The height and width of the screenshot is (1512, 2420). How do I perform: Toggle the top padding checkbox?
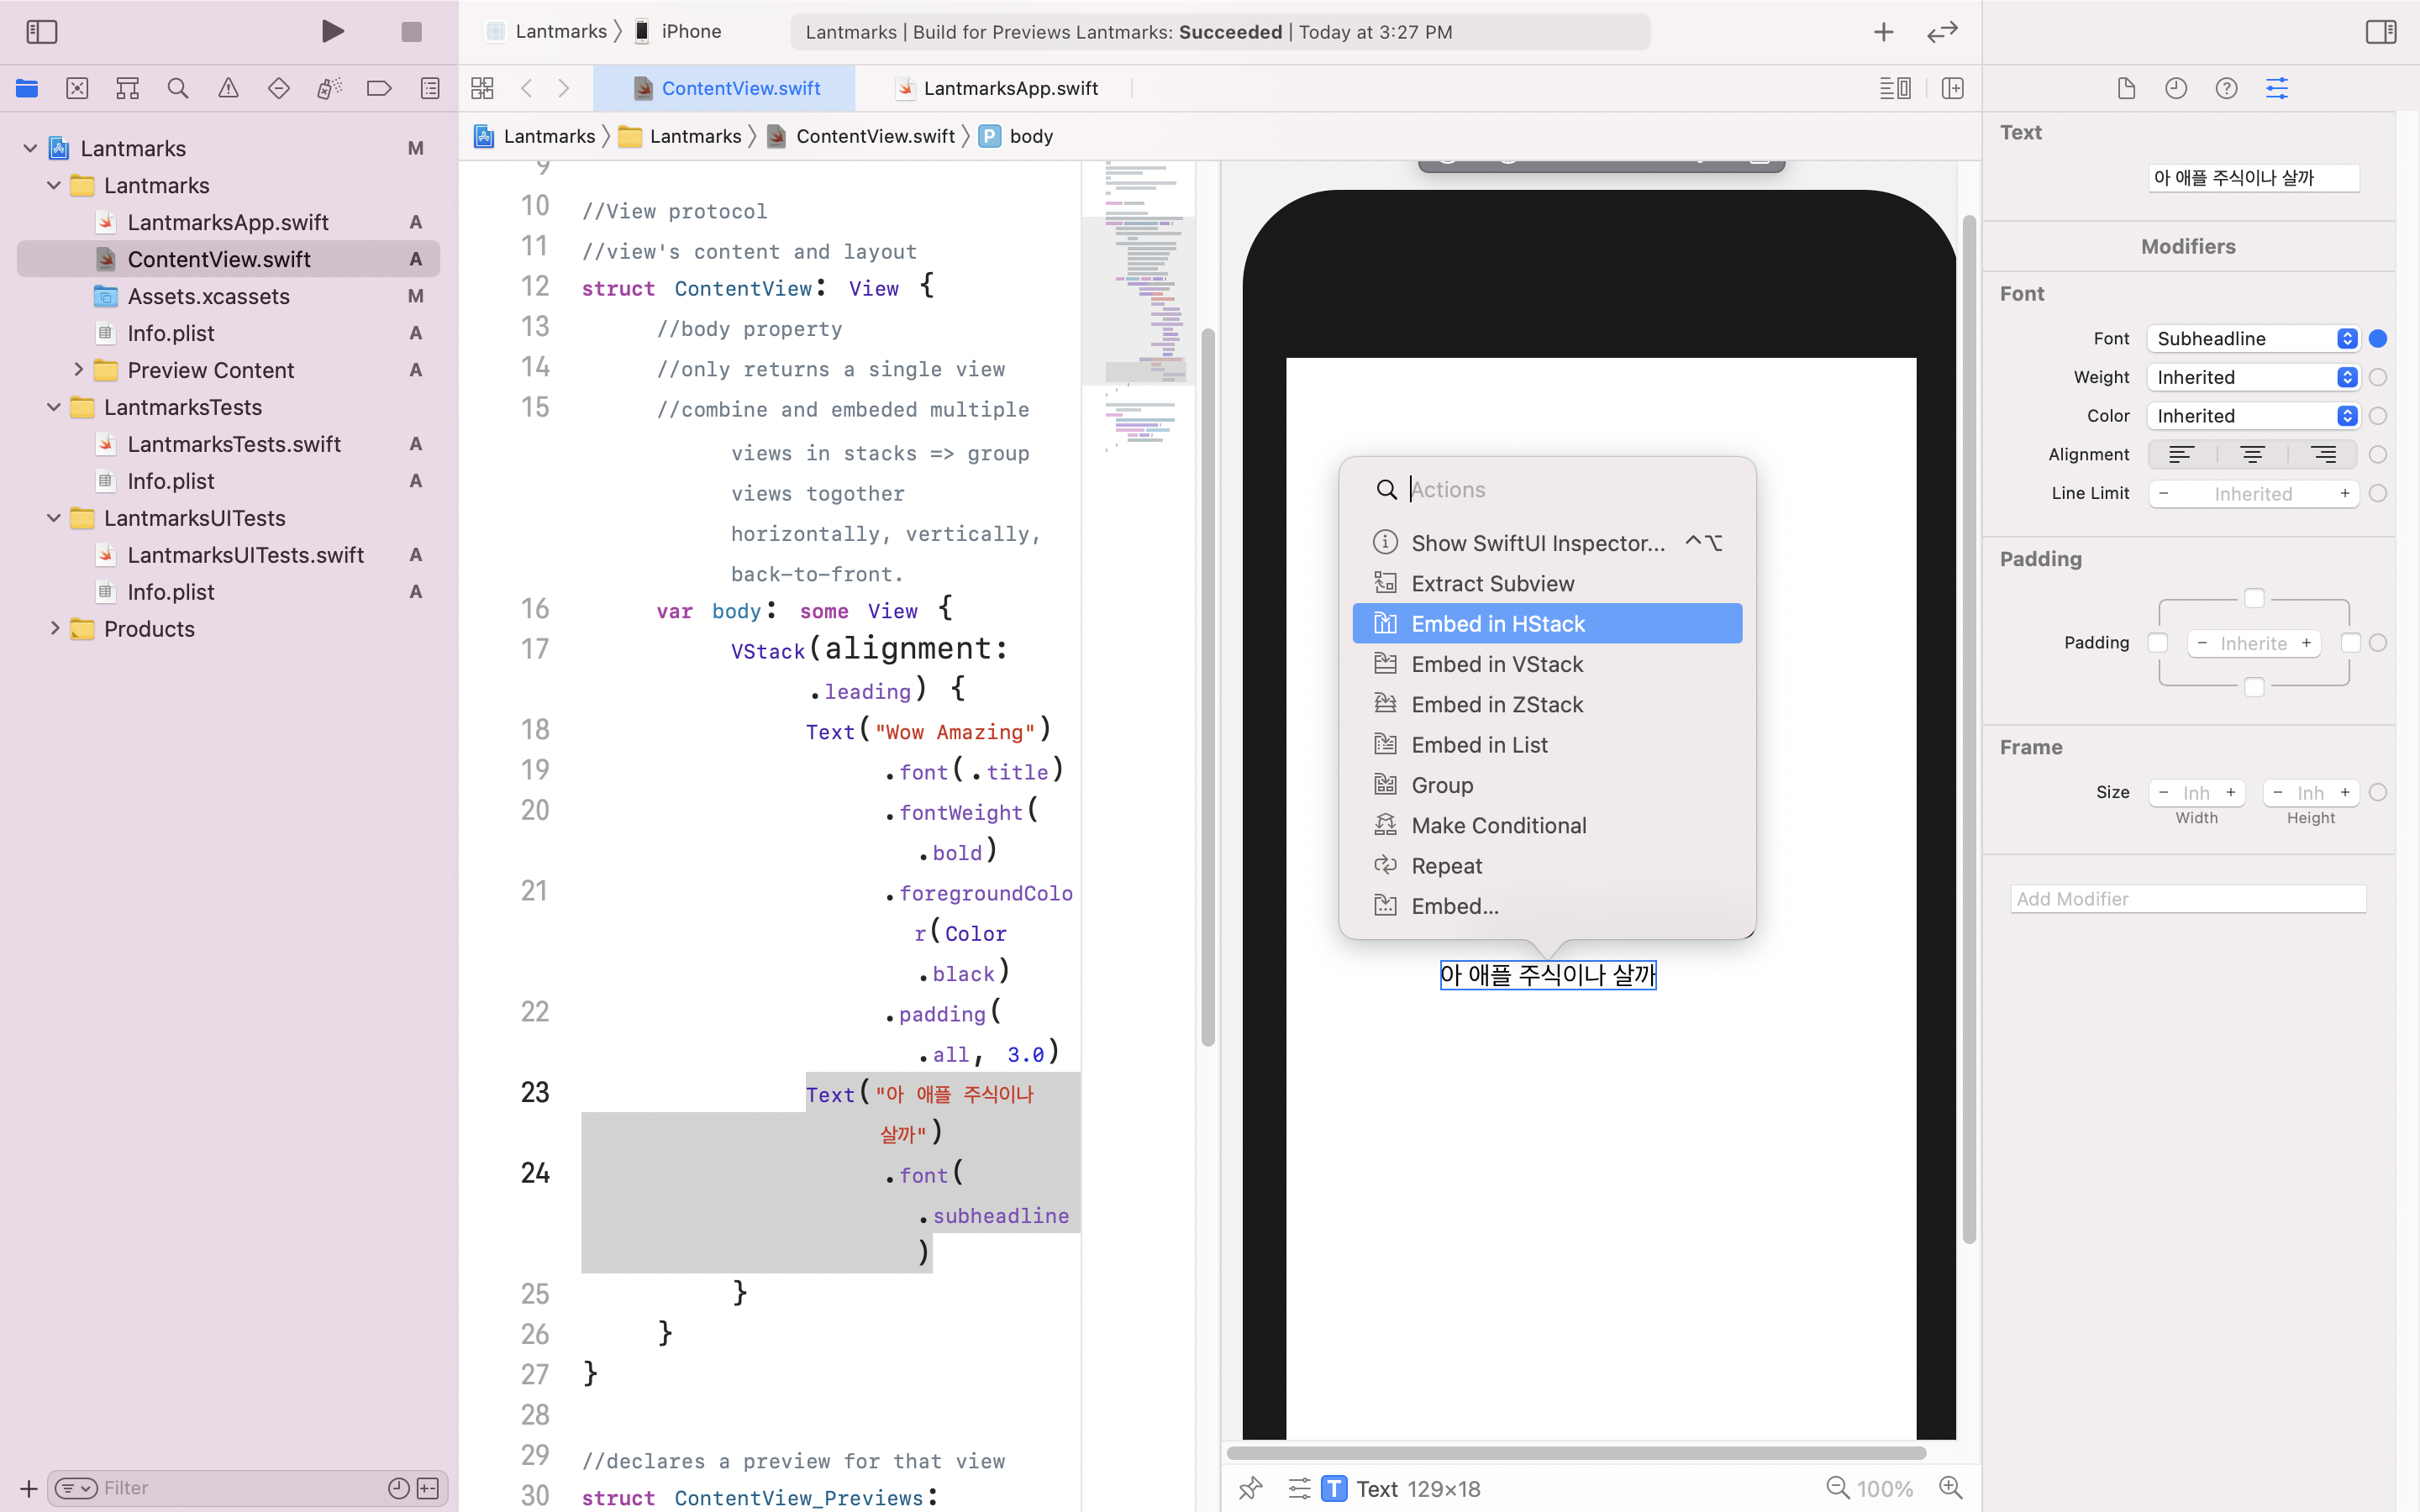point(2254,598)
